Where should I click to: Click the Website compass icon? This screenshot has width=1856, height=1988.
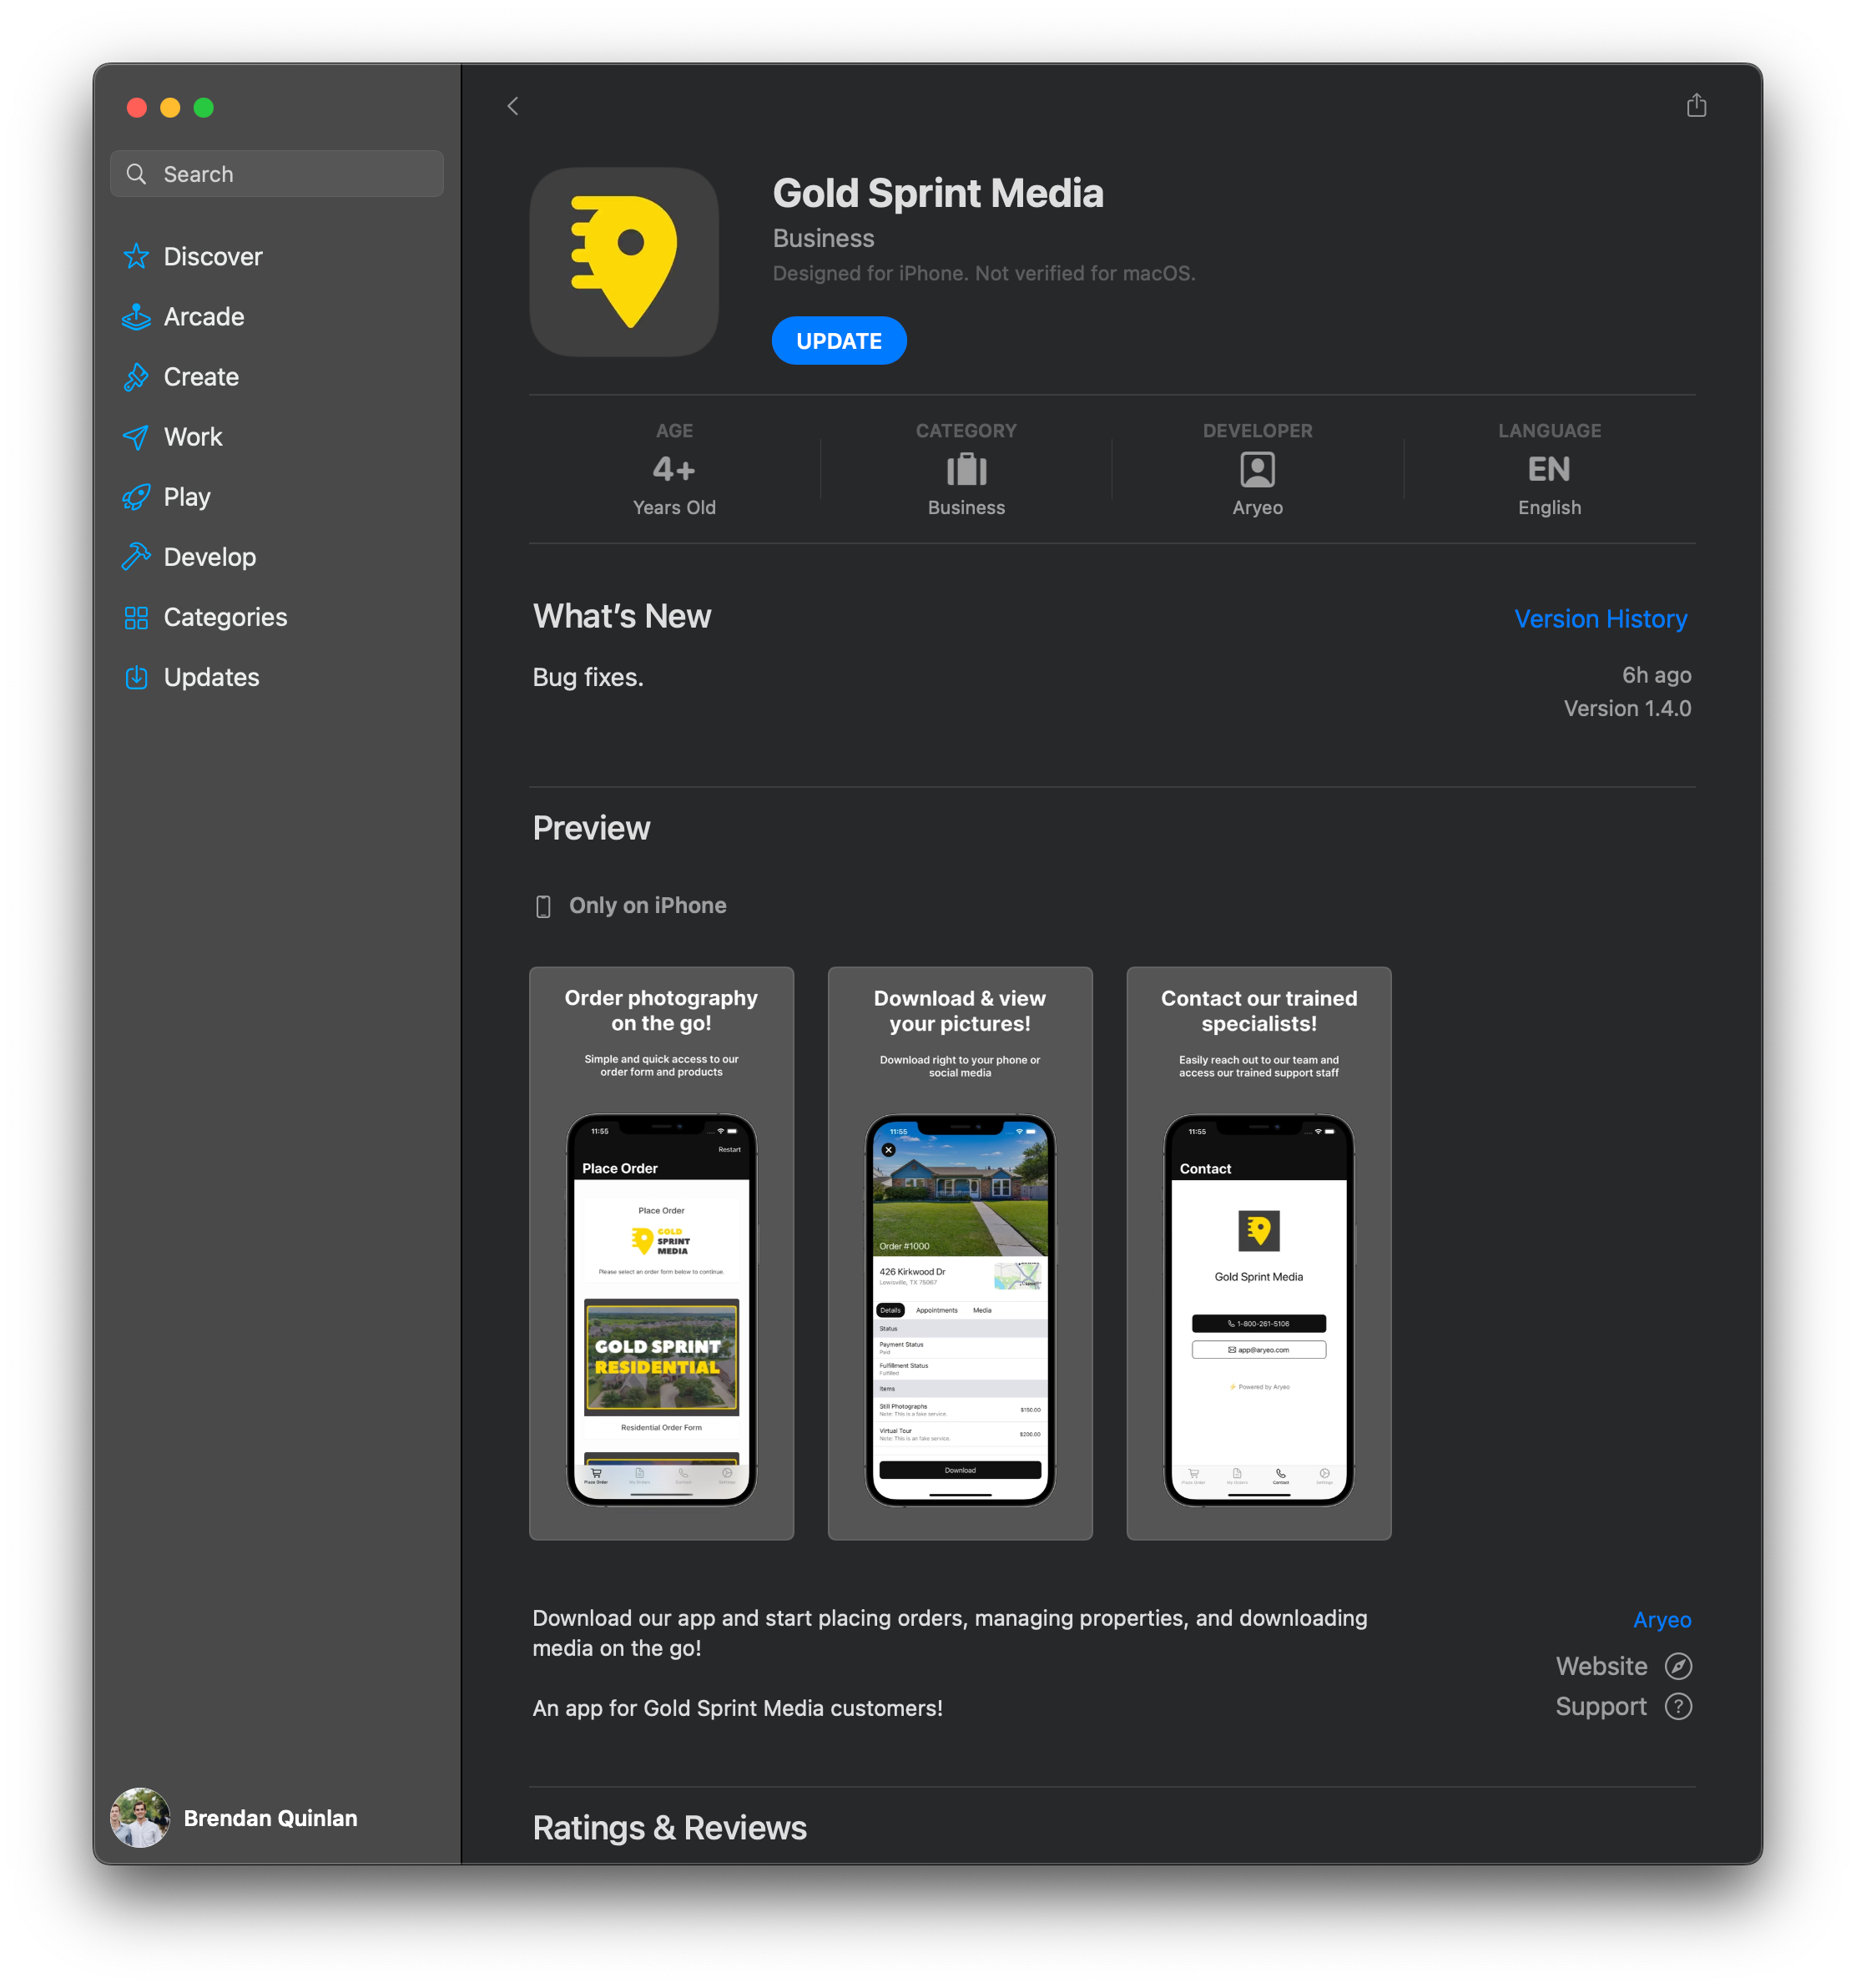click(1678, 1666)
